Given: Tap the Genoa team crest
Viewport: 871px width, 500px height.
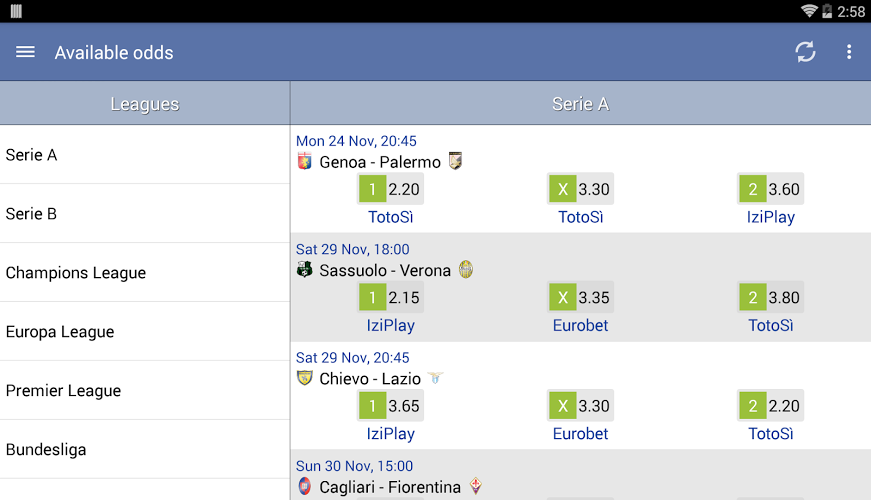Looking at the screenshot, I should [305, 162].
